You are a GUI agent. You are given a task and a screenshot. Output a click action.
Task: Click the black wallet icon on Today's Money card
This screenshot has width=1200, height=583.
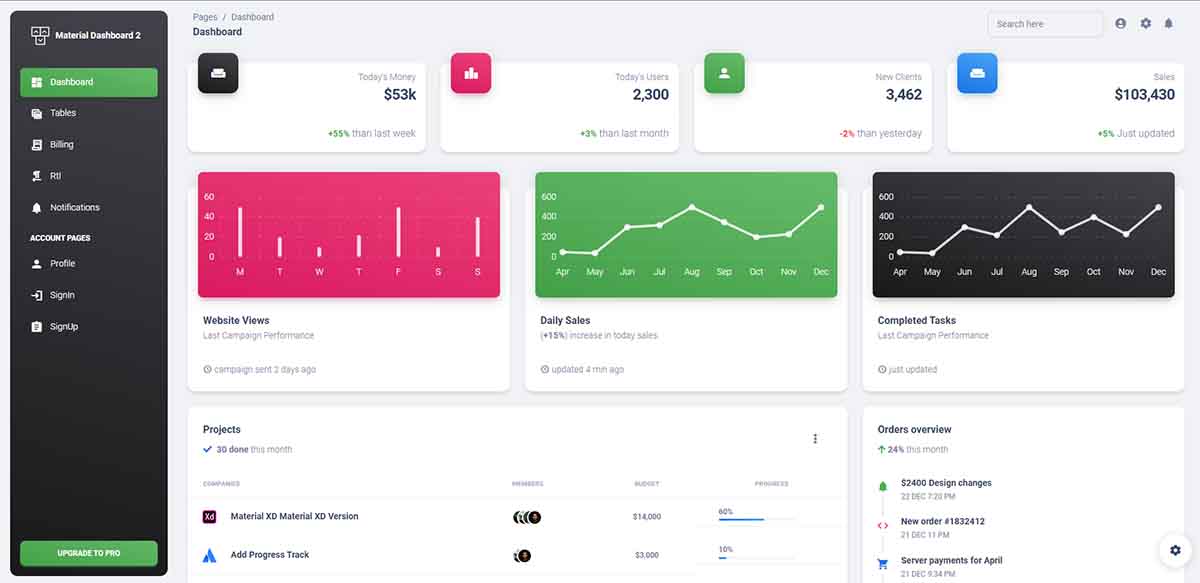coord(218,73)
